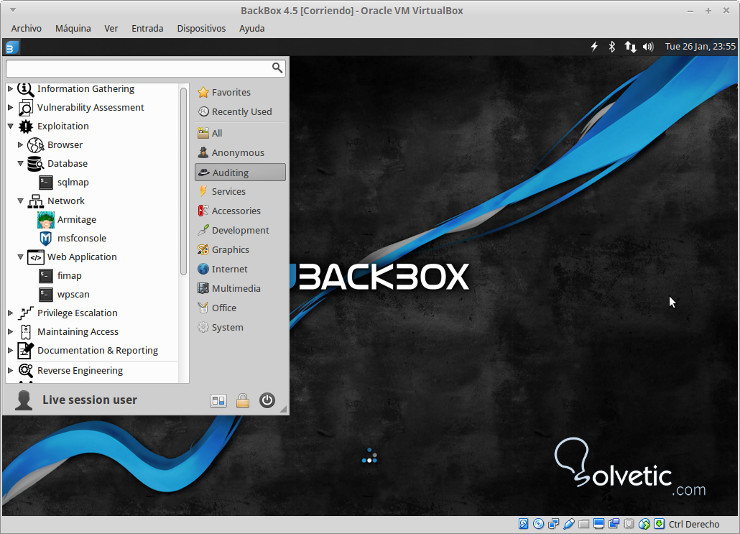The height and width of the screenshot is (534, 740).
Task: Click inside the menu search field
Action: pos(145,68)
